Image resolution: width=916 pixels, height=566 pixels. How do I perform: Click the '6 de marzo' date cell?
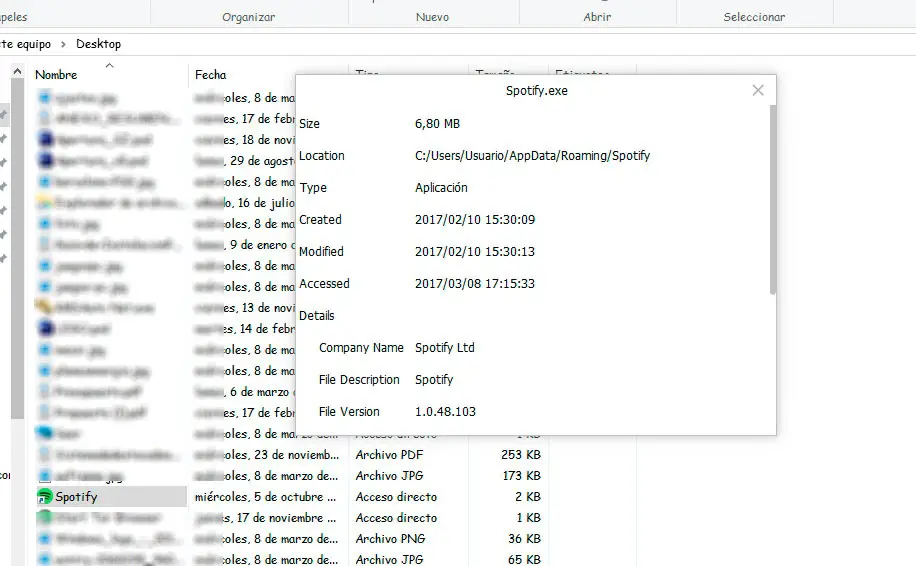pyautogui.click(x=245, y=391)
